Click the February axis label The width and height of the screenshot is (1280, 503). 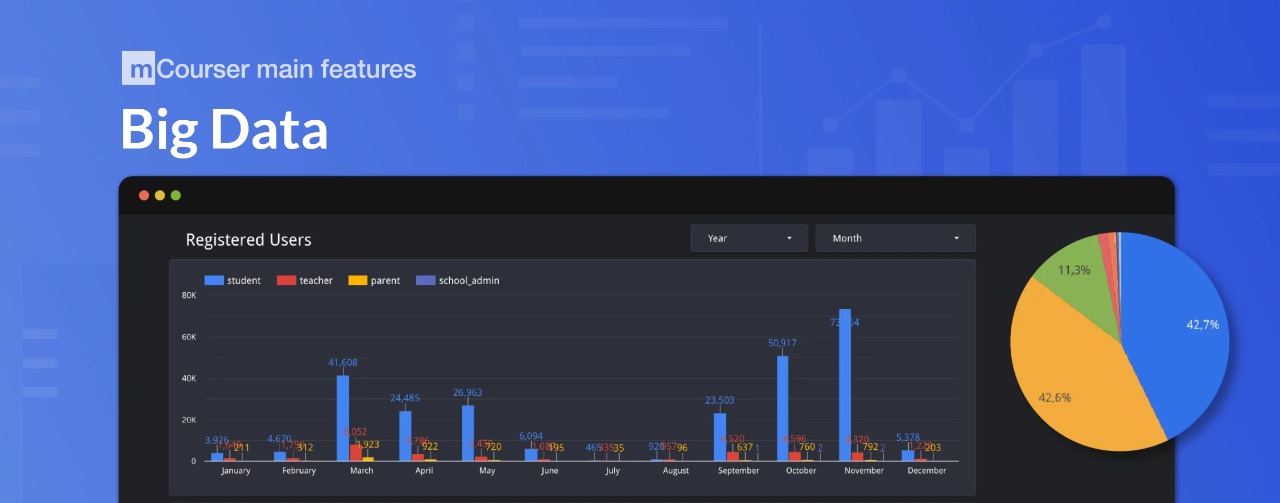tap(299, 471)
